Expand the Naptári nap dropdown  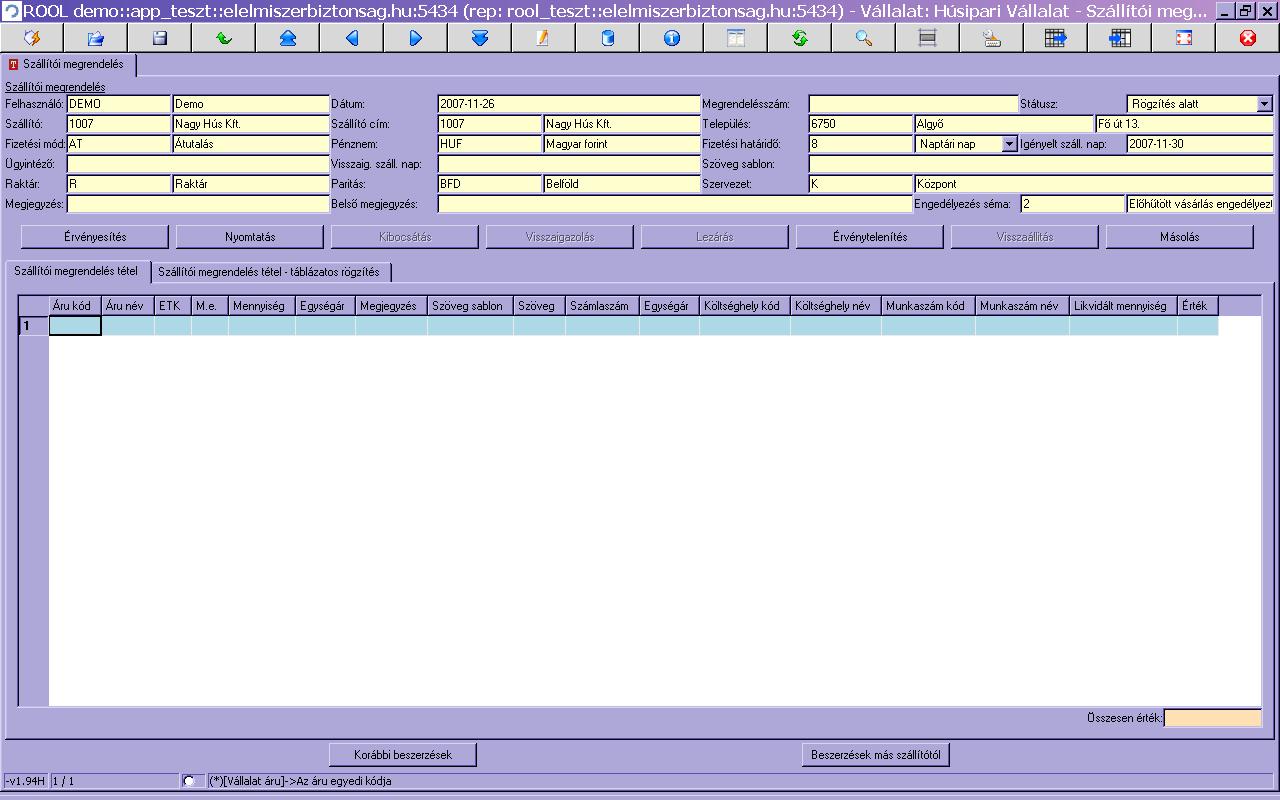(1009, 144)
